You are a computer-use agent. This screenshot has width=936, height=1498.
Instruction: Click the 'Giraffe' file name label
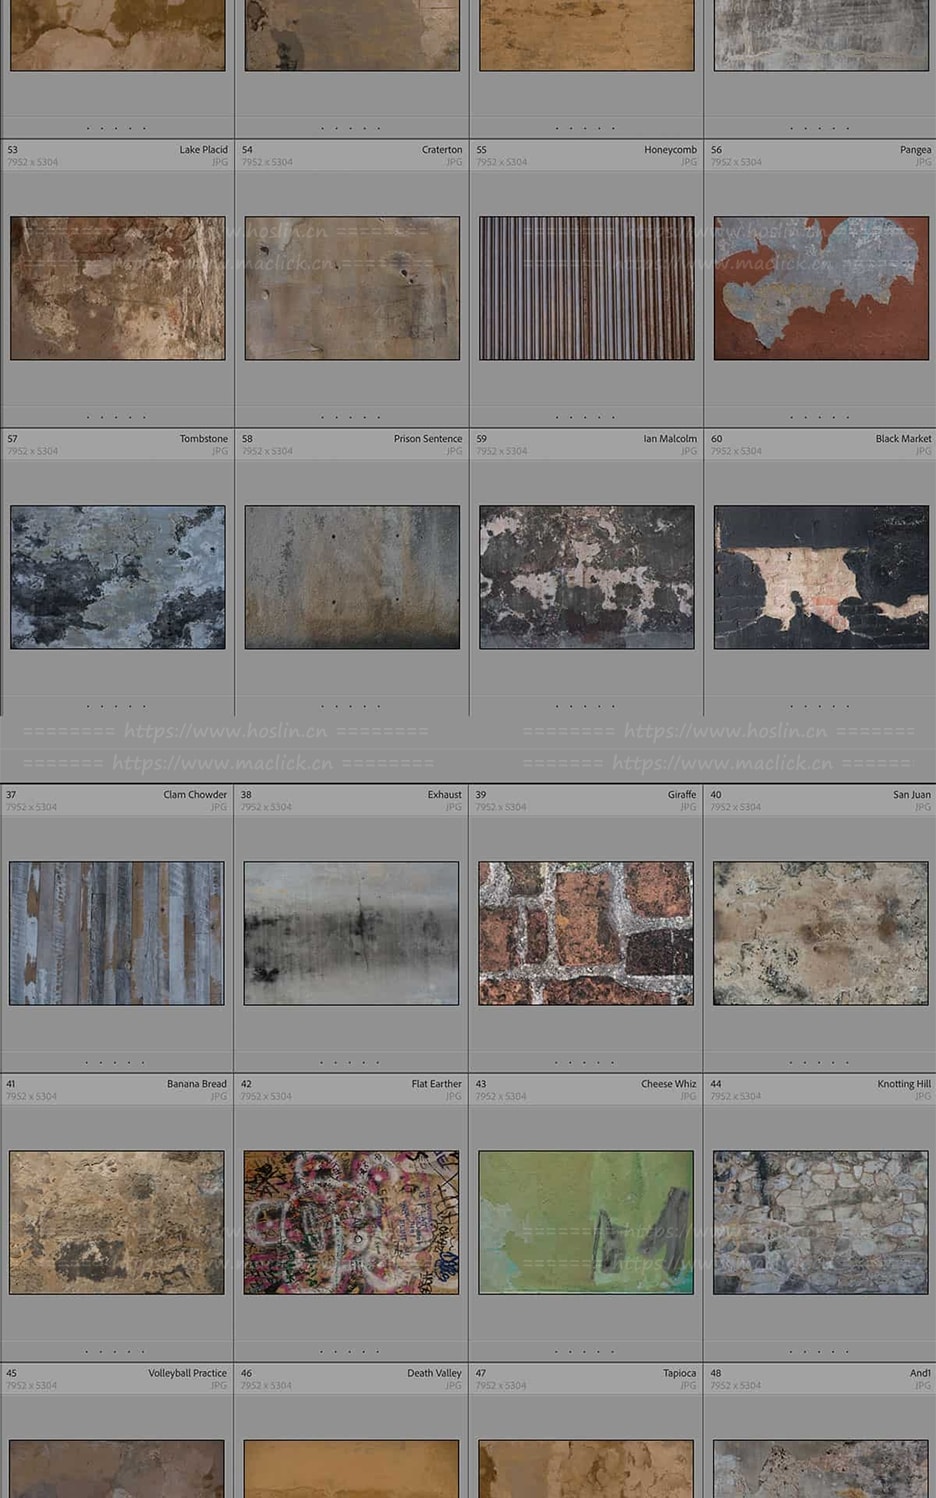682,795
